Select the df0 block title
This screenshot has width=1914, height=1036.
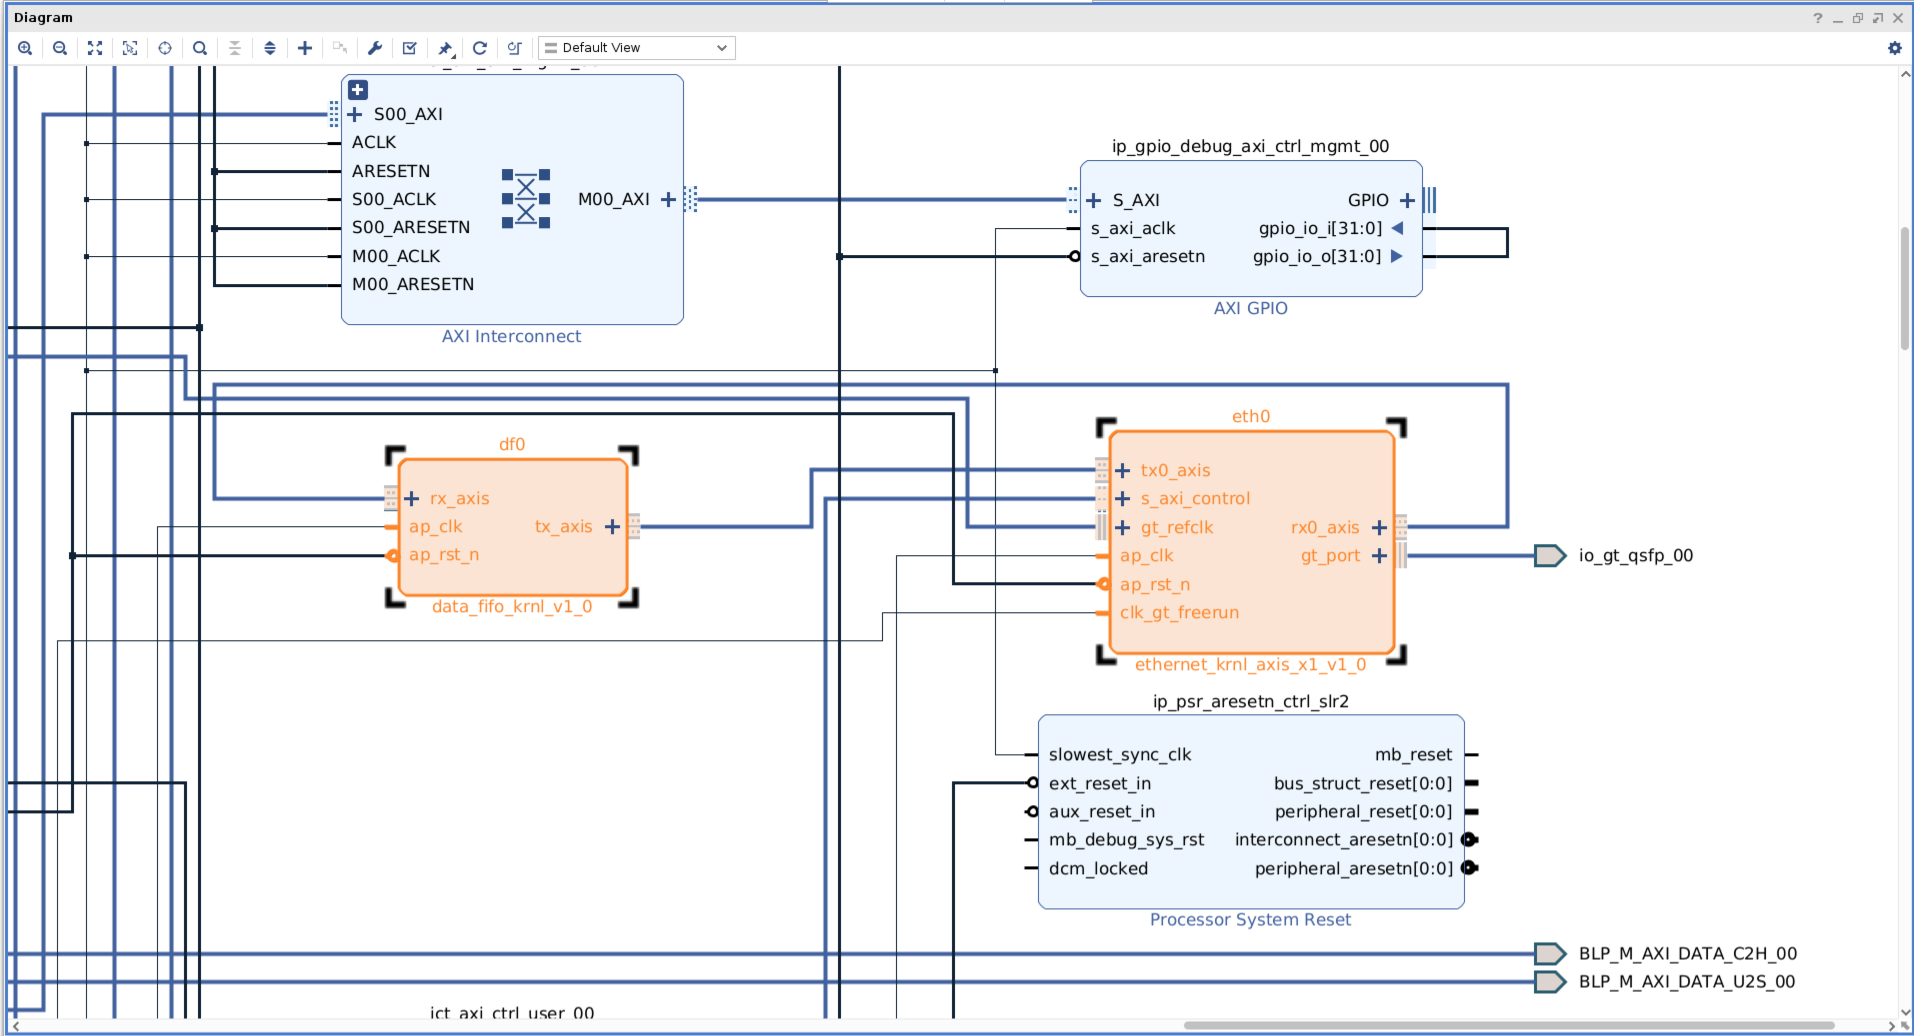click(x=512, y=444)
